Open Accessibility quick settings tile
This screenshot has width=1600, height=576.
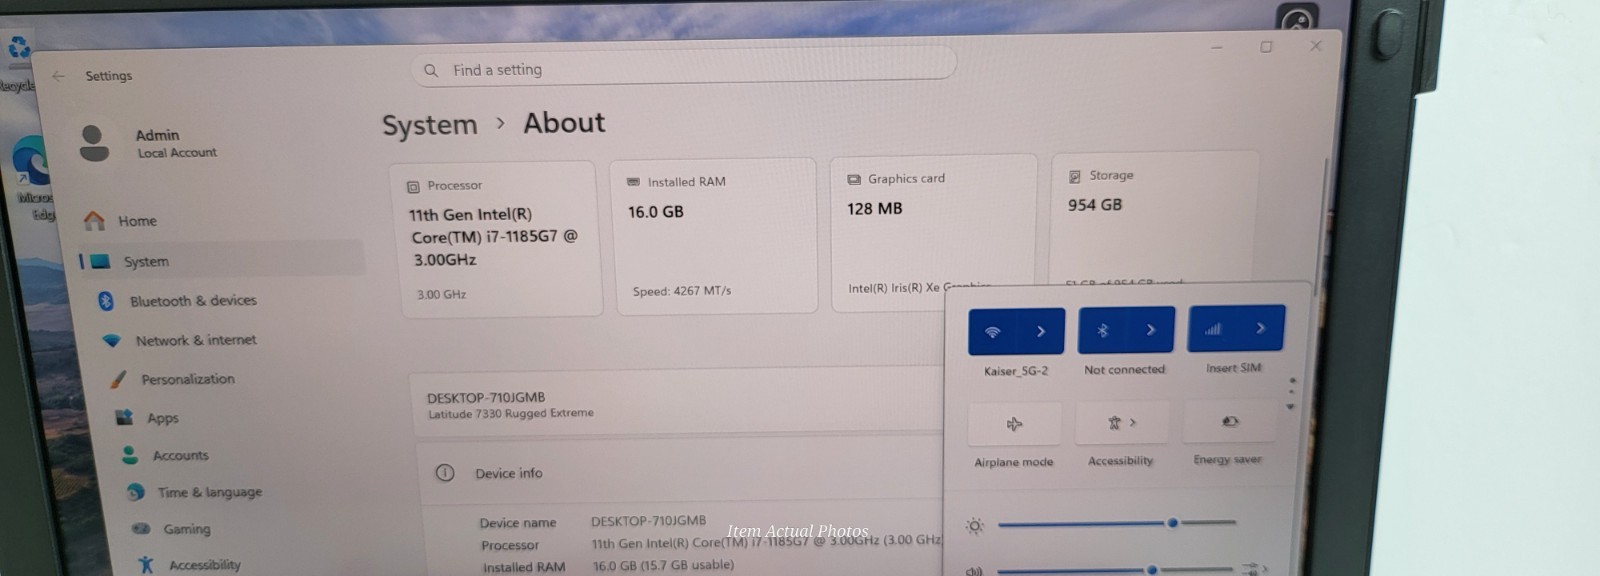[x=1122, y=423]
